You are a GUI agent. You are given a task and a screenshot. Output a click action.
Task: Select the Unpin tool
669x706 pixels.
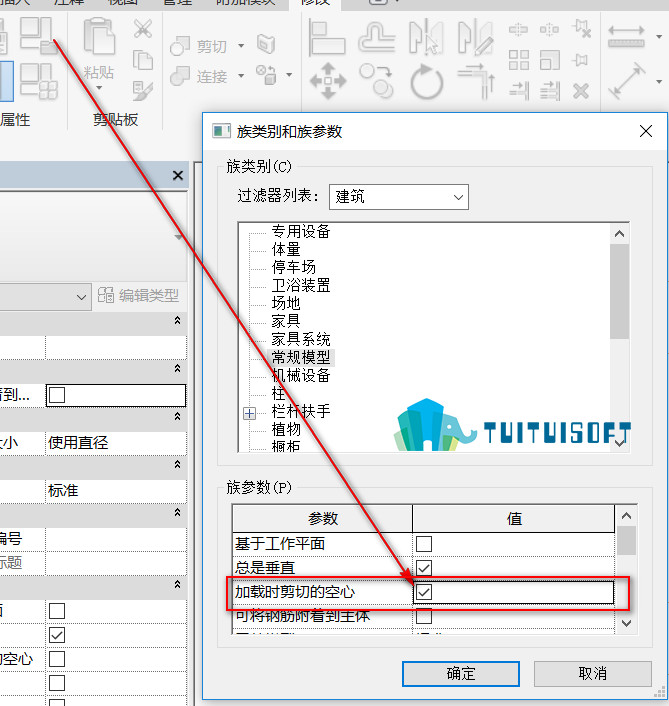pos(582,29)
